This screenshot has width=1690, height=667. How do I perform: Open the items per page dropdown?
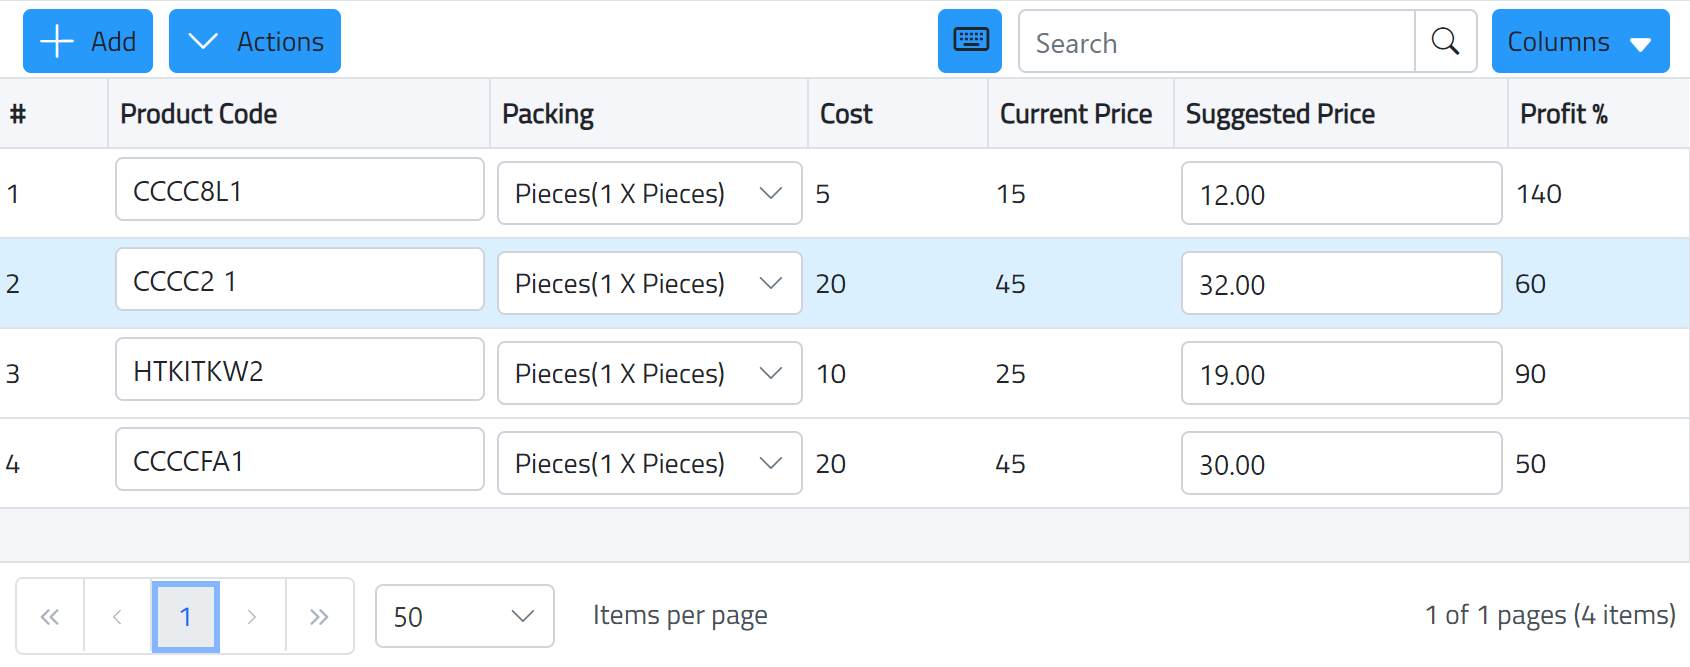464,616
